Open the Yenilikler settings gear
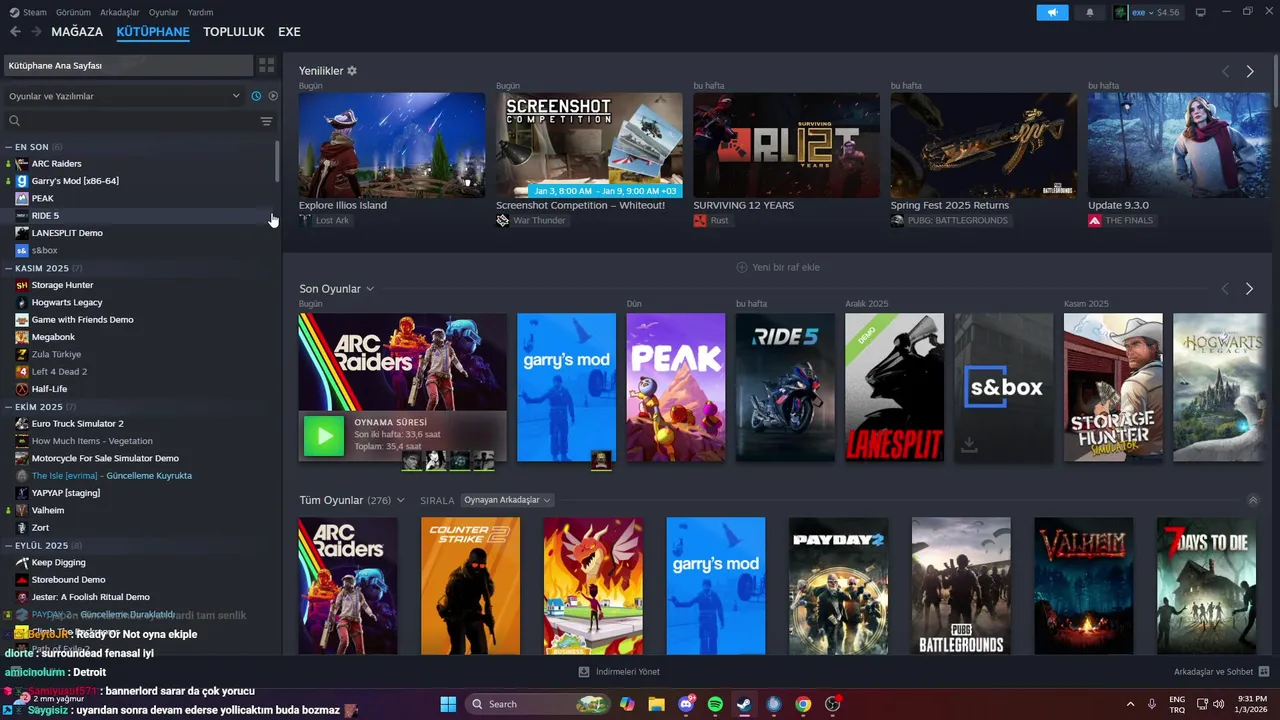 tap(352, 71)
